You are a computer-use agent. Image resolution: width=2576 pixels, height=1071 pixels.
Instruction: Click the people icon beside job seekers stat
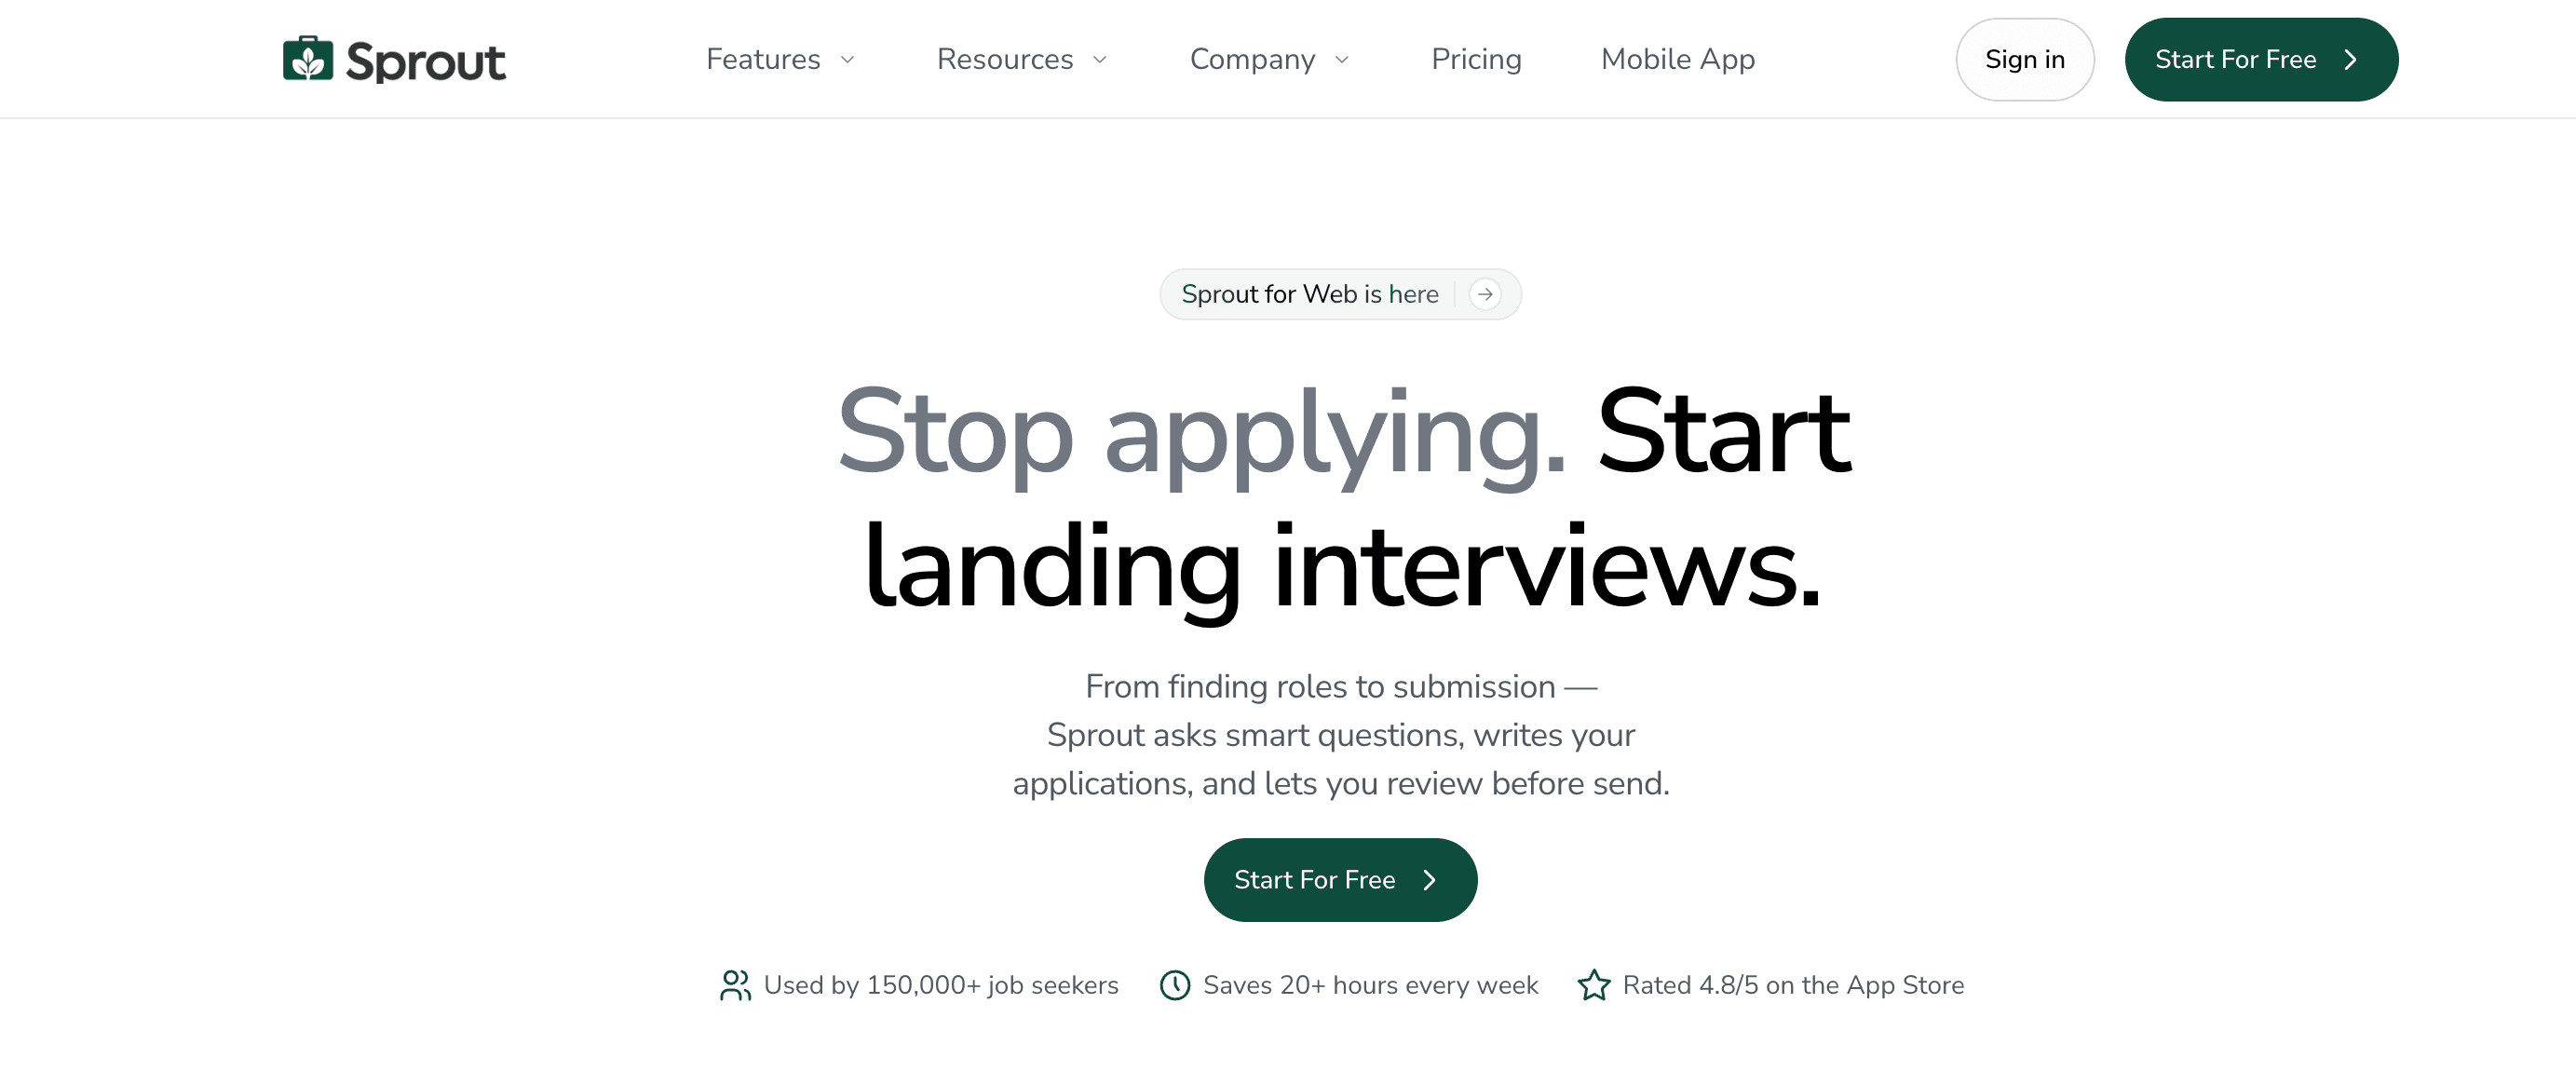coord(735,985)
